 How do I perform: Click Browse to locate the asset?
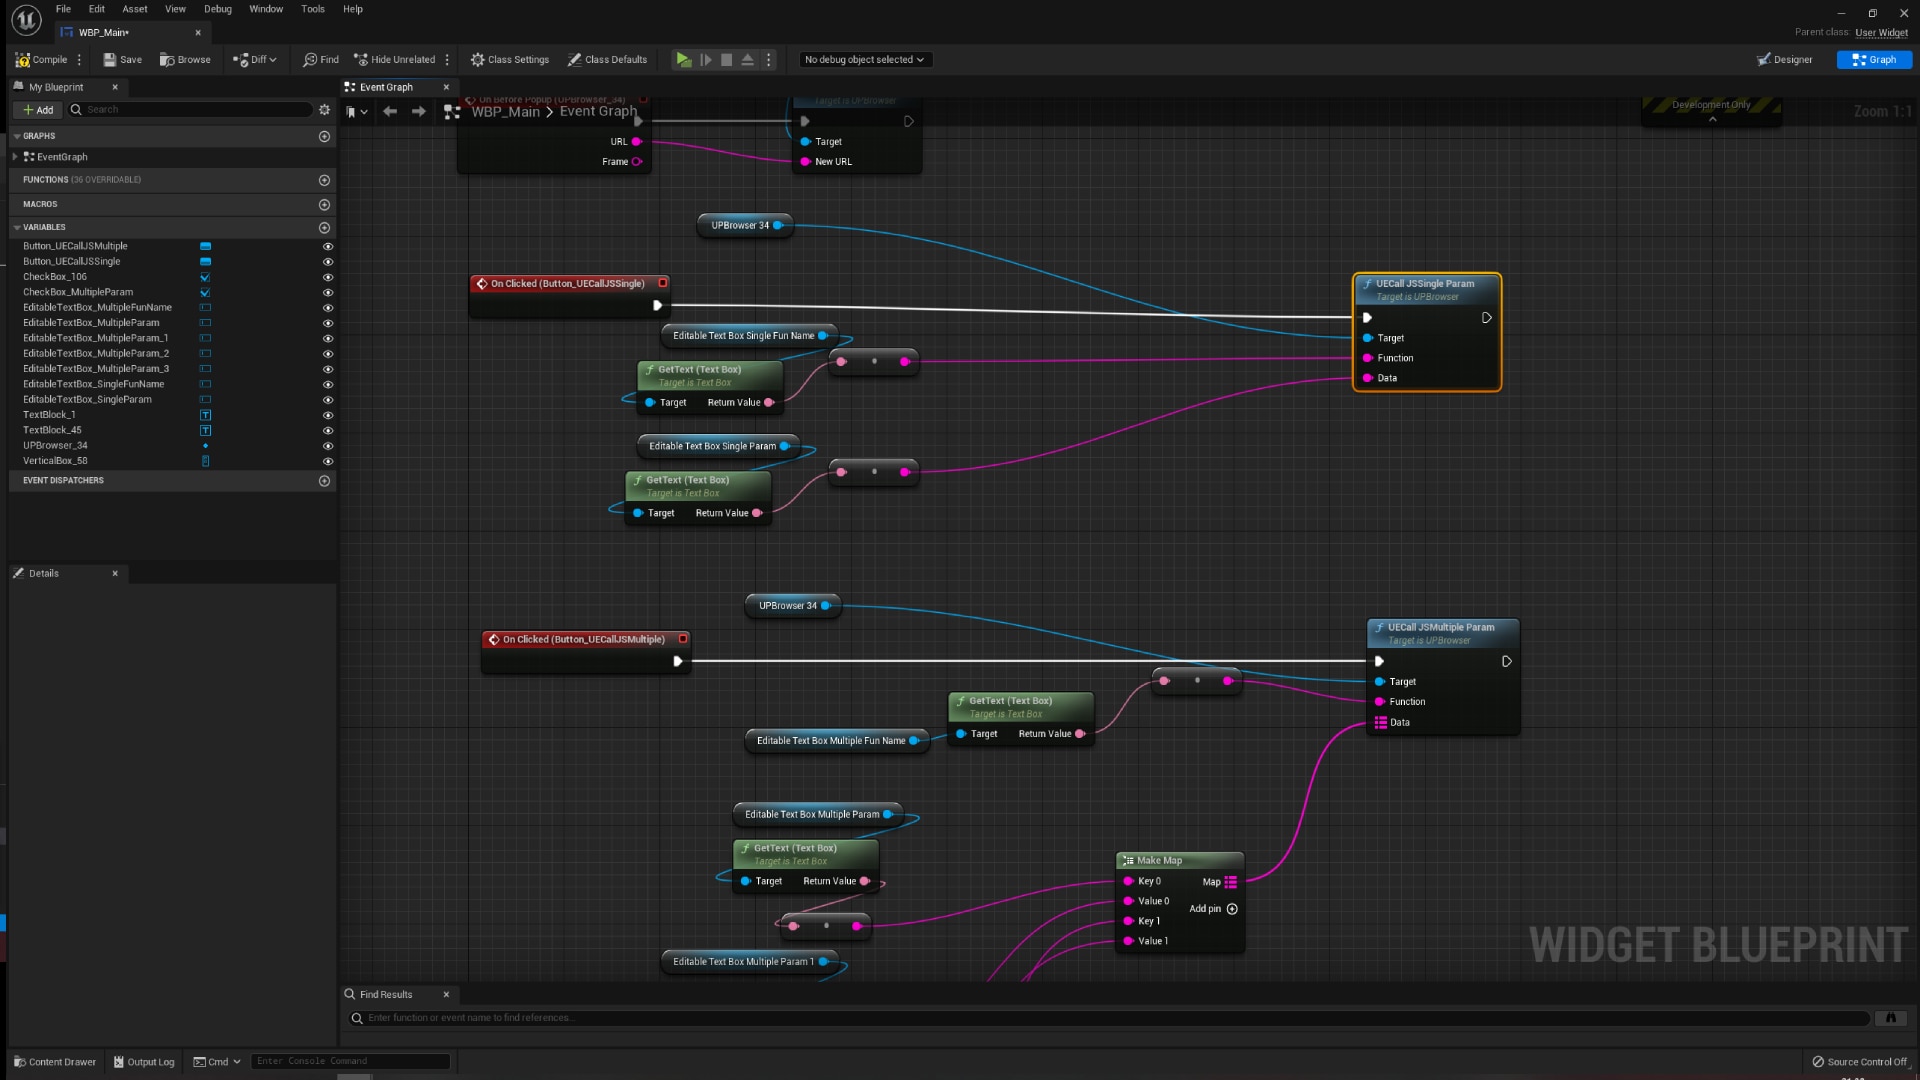tap(185, 60)
